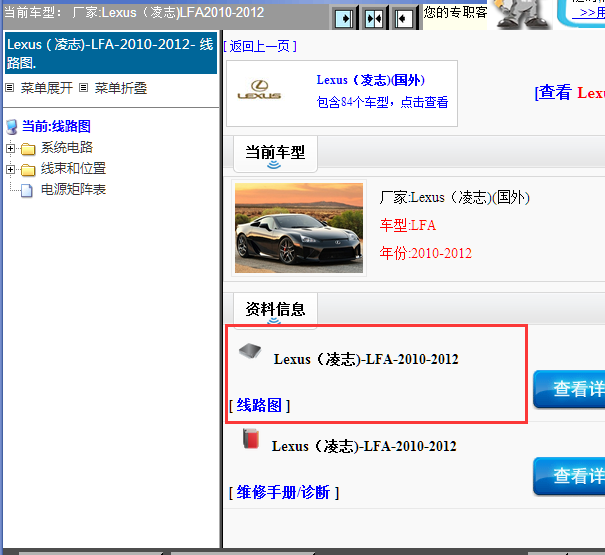Open the 线路图 link
This screenshot has width=605, height=555.
pos(259,405)
